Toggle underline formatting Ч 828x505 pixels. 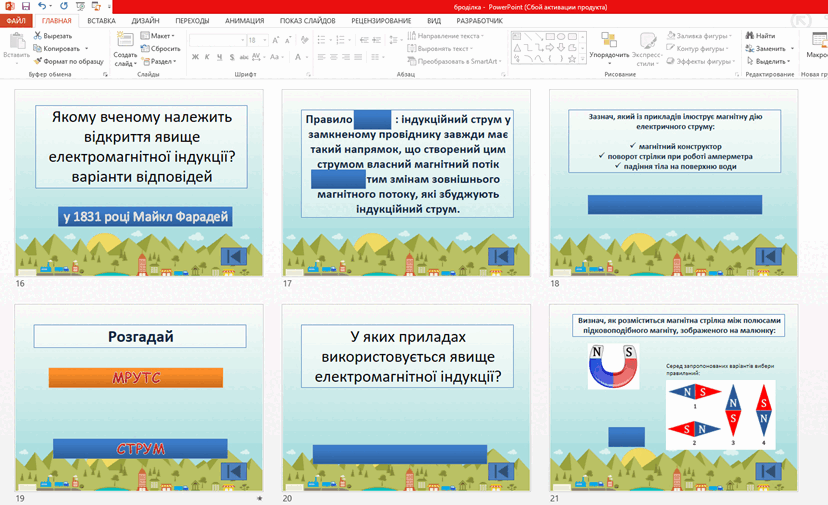coord(219,57)
